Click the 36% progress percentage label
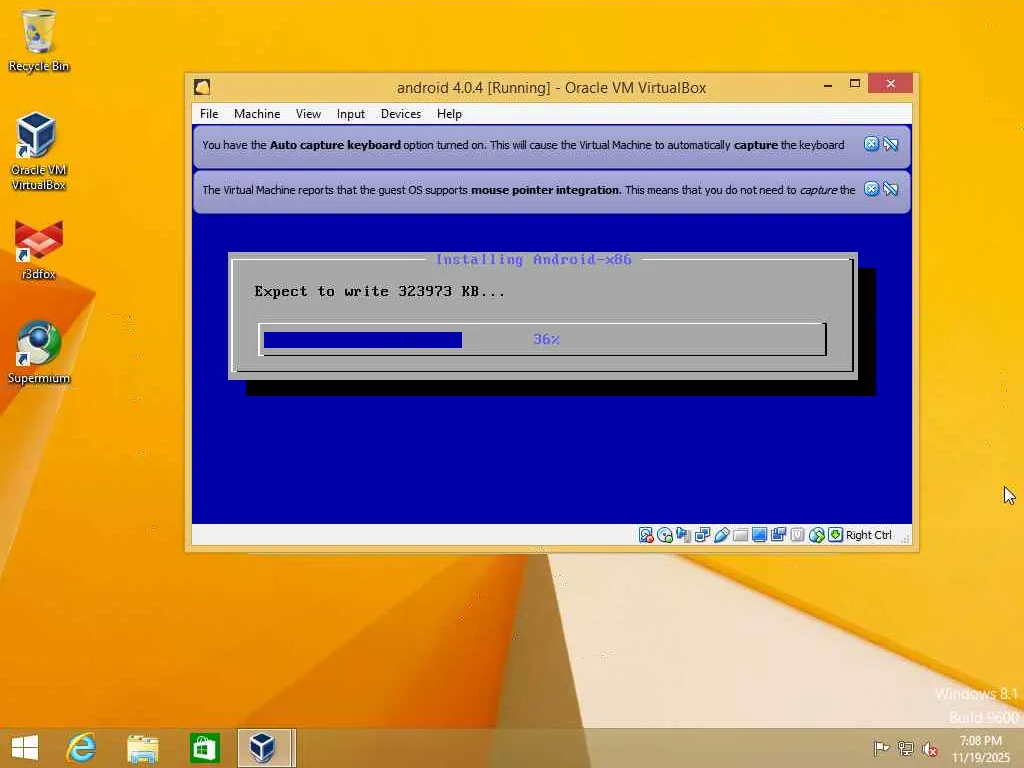This screenshot has height=768, width=1024. pos(547,340)
